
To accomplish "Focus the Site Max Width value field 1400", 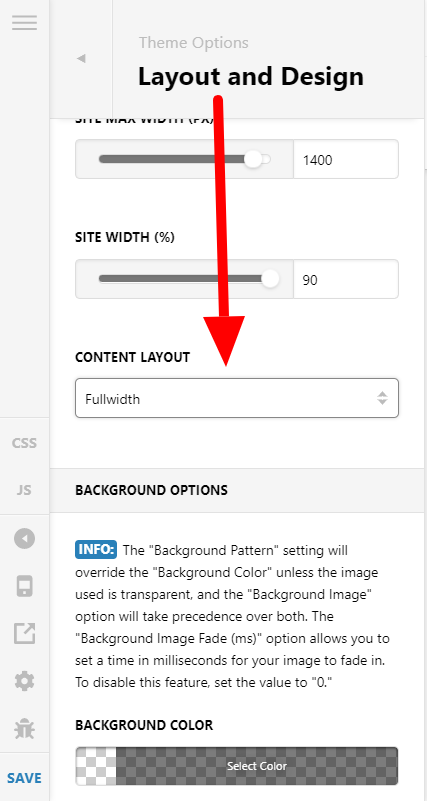I will (x=346, y=159).
